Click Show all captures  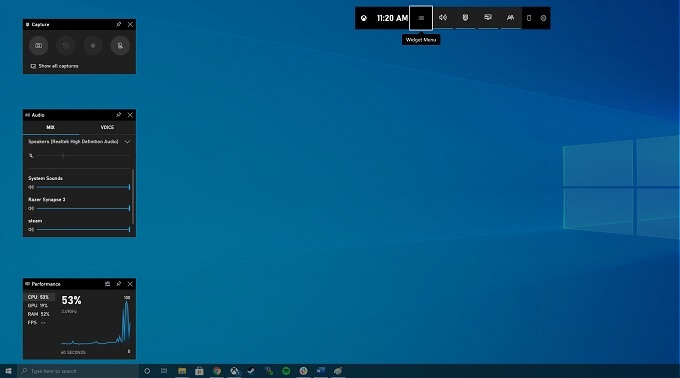pos(54,66)
